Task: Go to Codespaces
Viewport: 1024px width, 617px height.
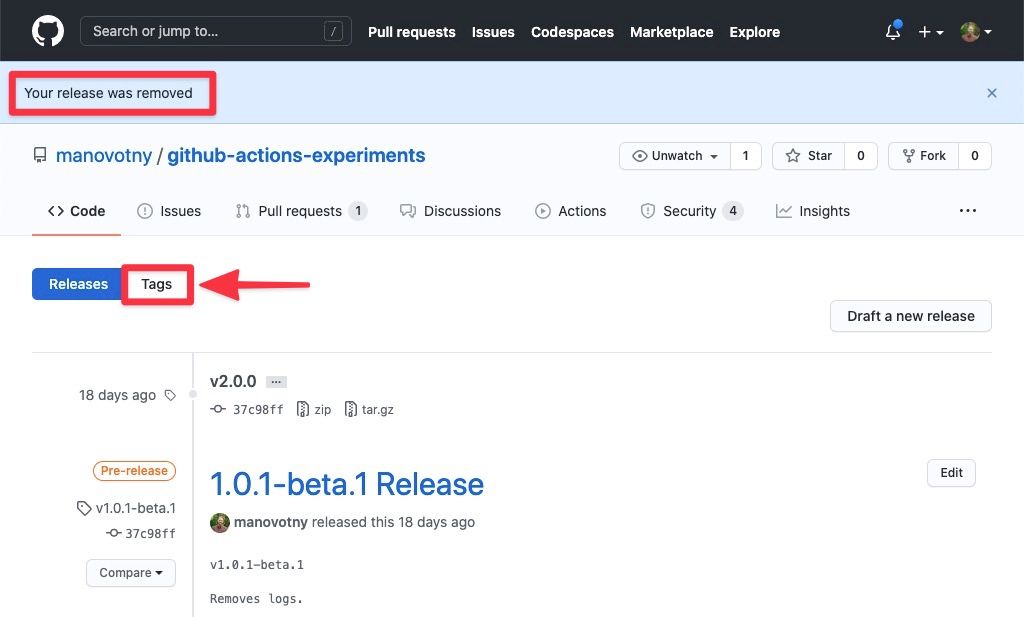Action: (572, 32)
